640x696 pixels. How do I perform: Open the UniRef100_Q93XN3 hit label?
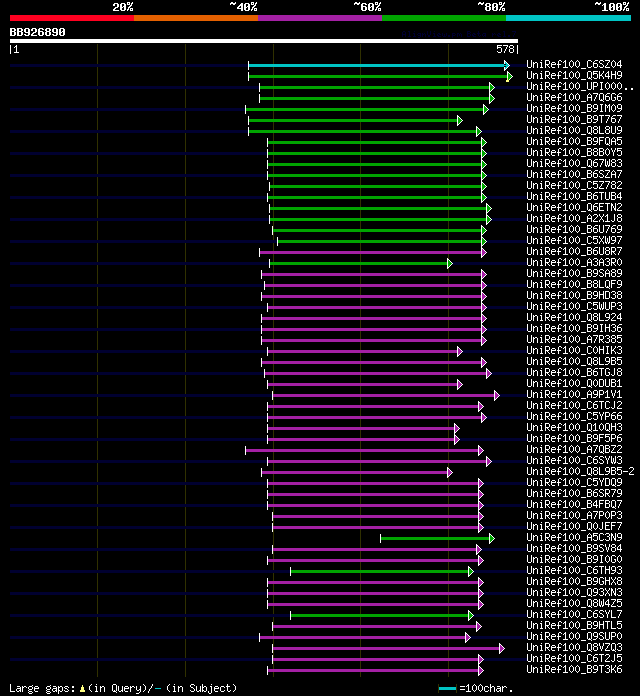(574, 593)
